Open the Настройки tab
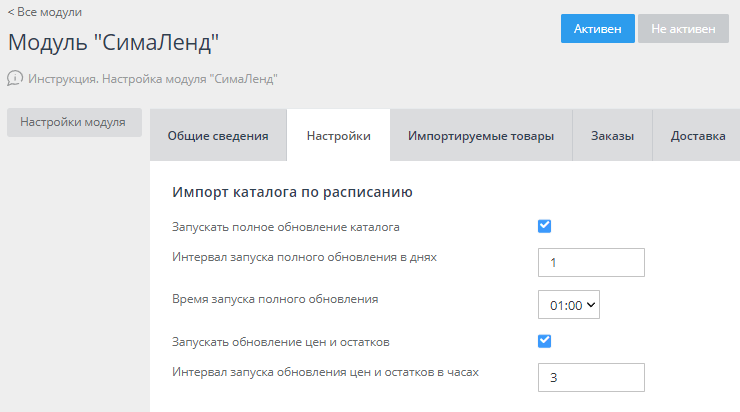Screen dimensions: 740x412 click(x=338, y=136)
